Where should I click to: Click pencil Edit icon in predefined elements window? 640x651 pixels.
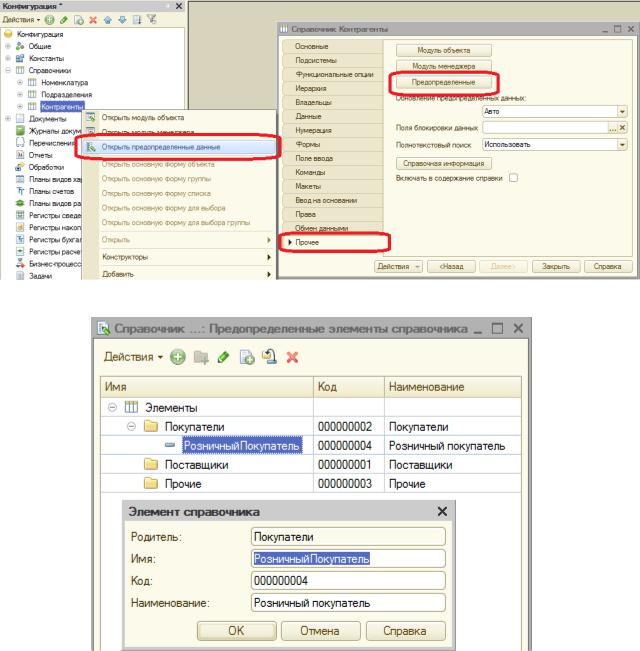point(224,357)
